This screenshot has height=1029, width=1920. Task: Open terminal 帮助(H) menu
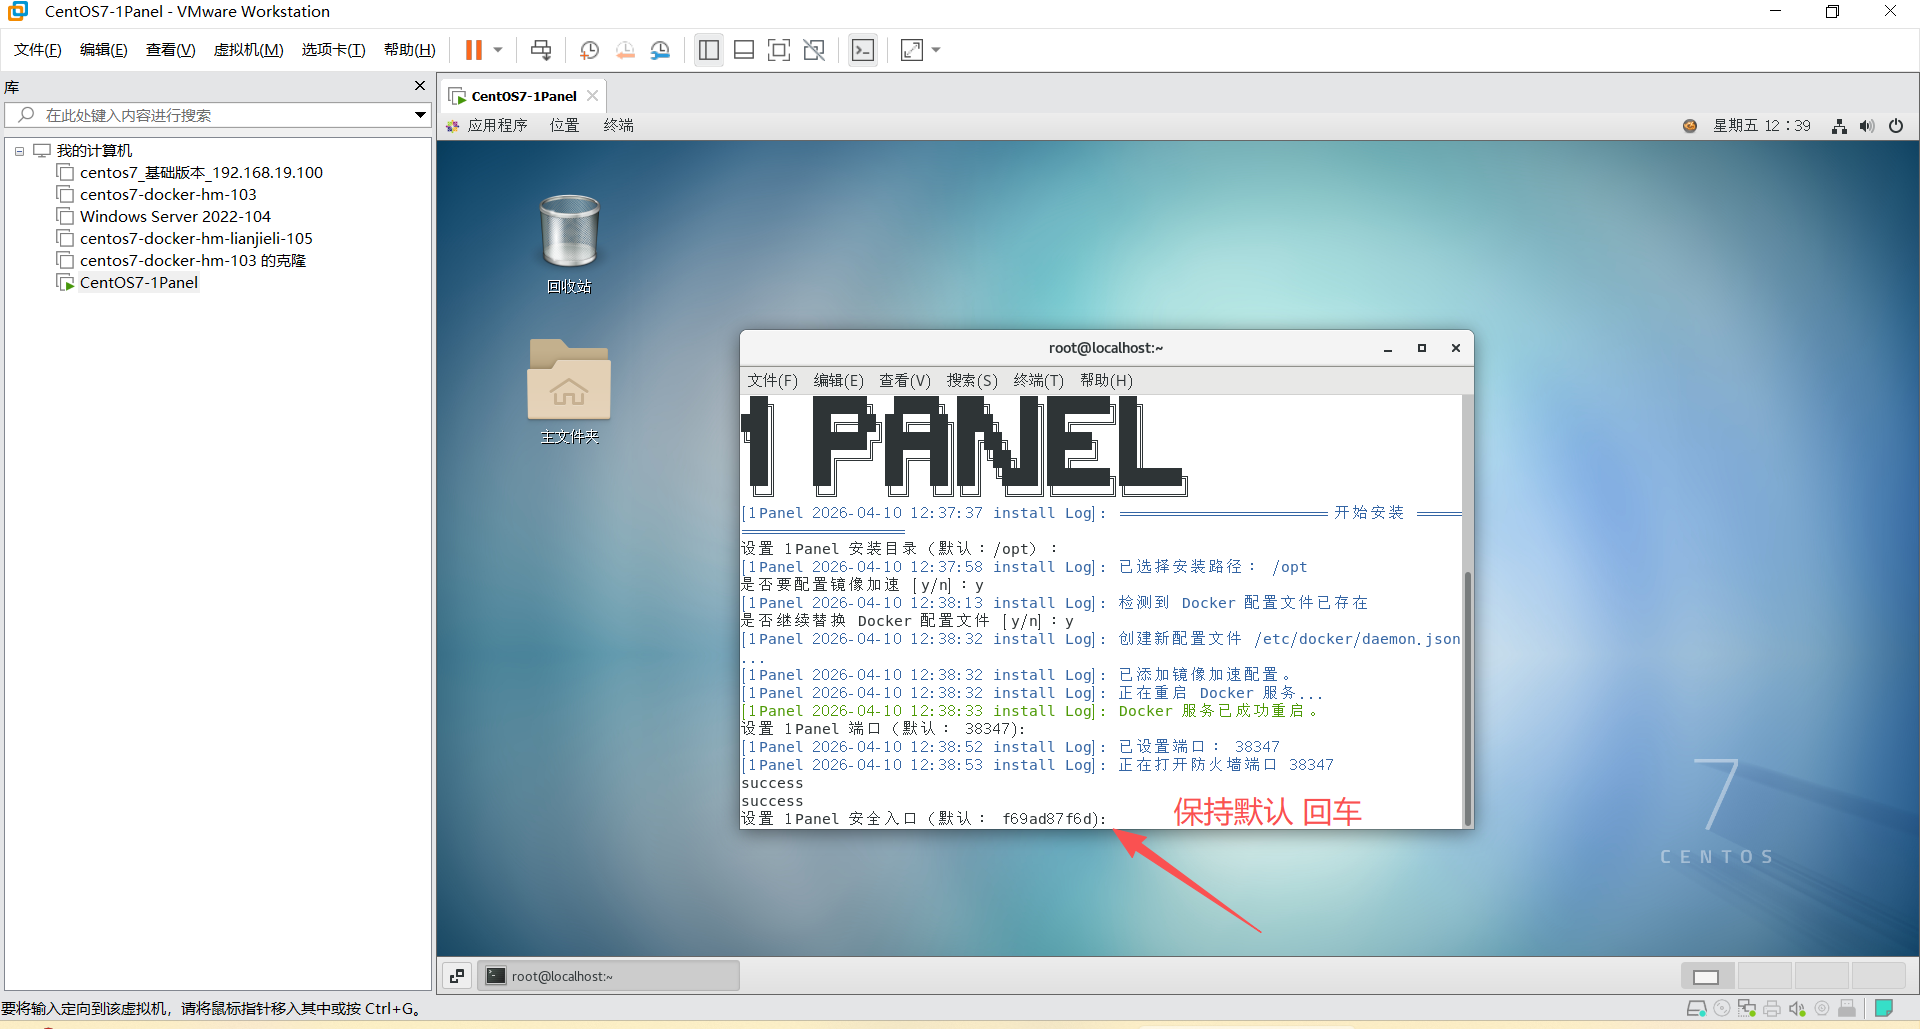[1106, 381]
